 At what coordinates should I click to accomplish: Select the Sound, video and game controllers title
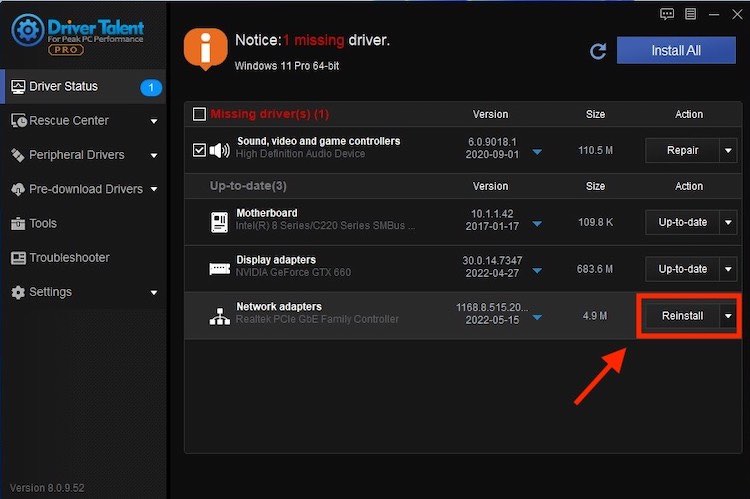[x=319, y=141]
